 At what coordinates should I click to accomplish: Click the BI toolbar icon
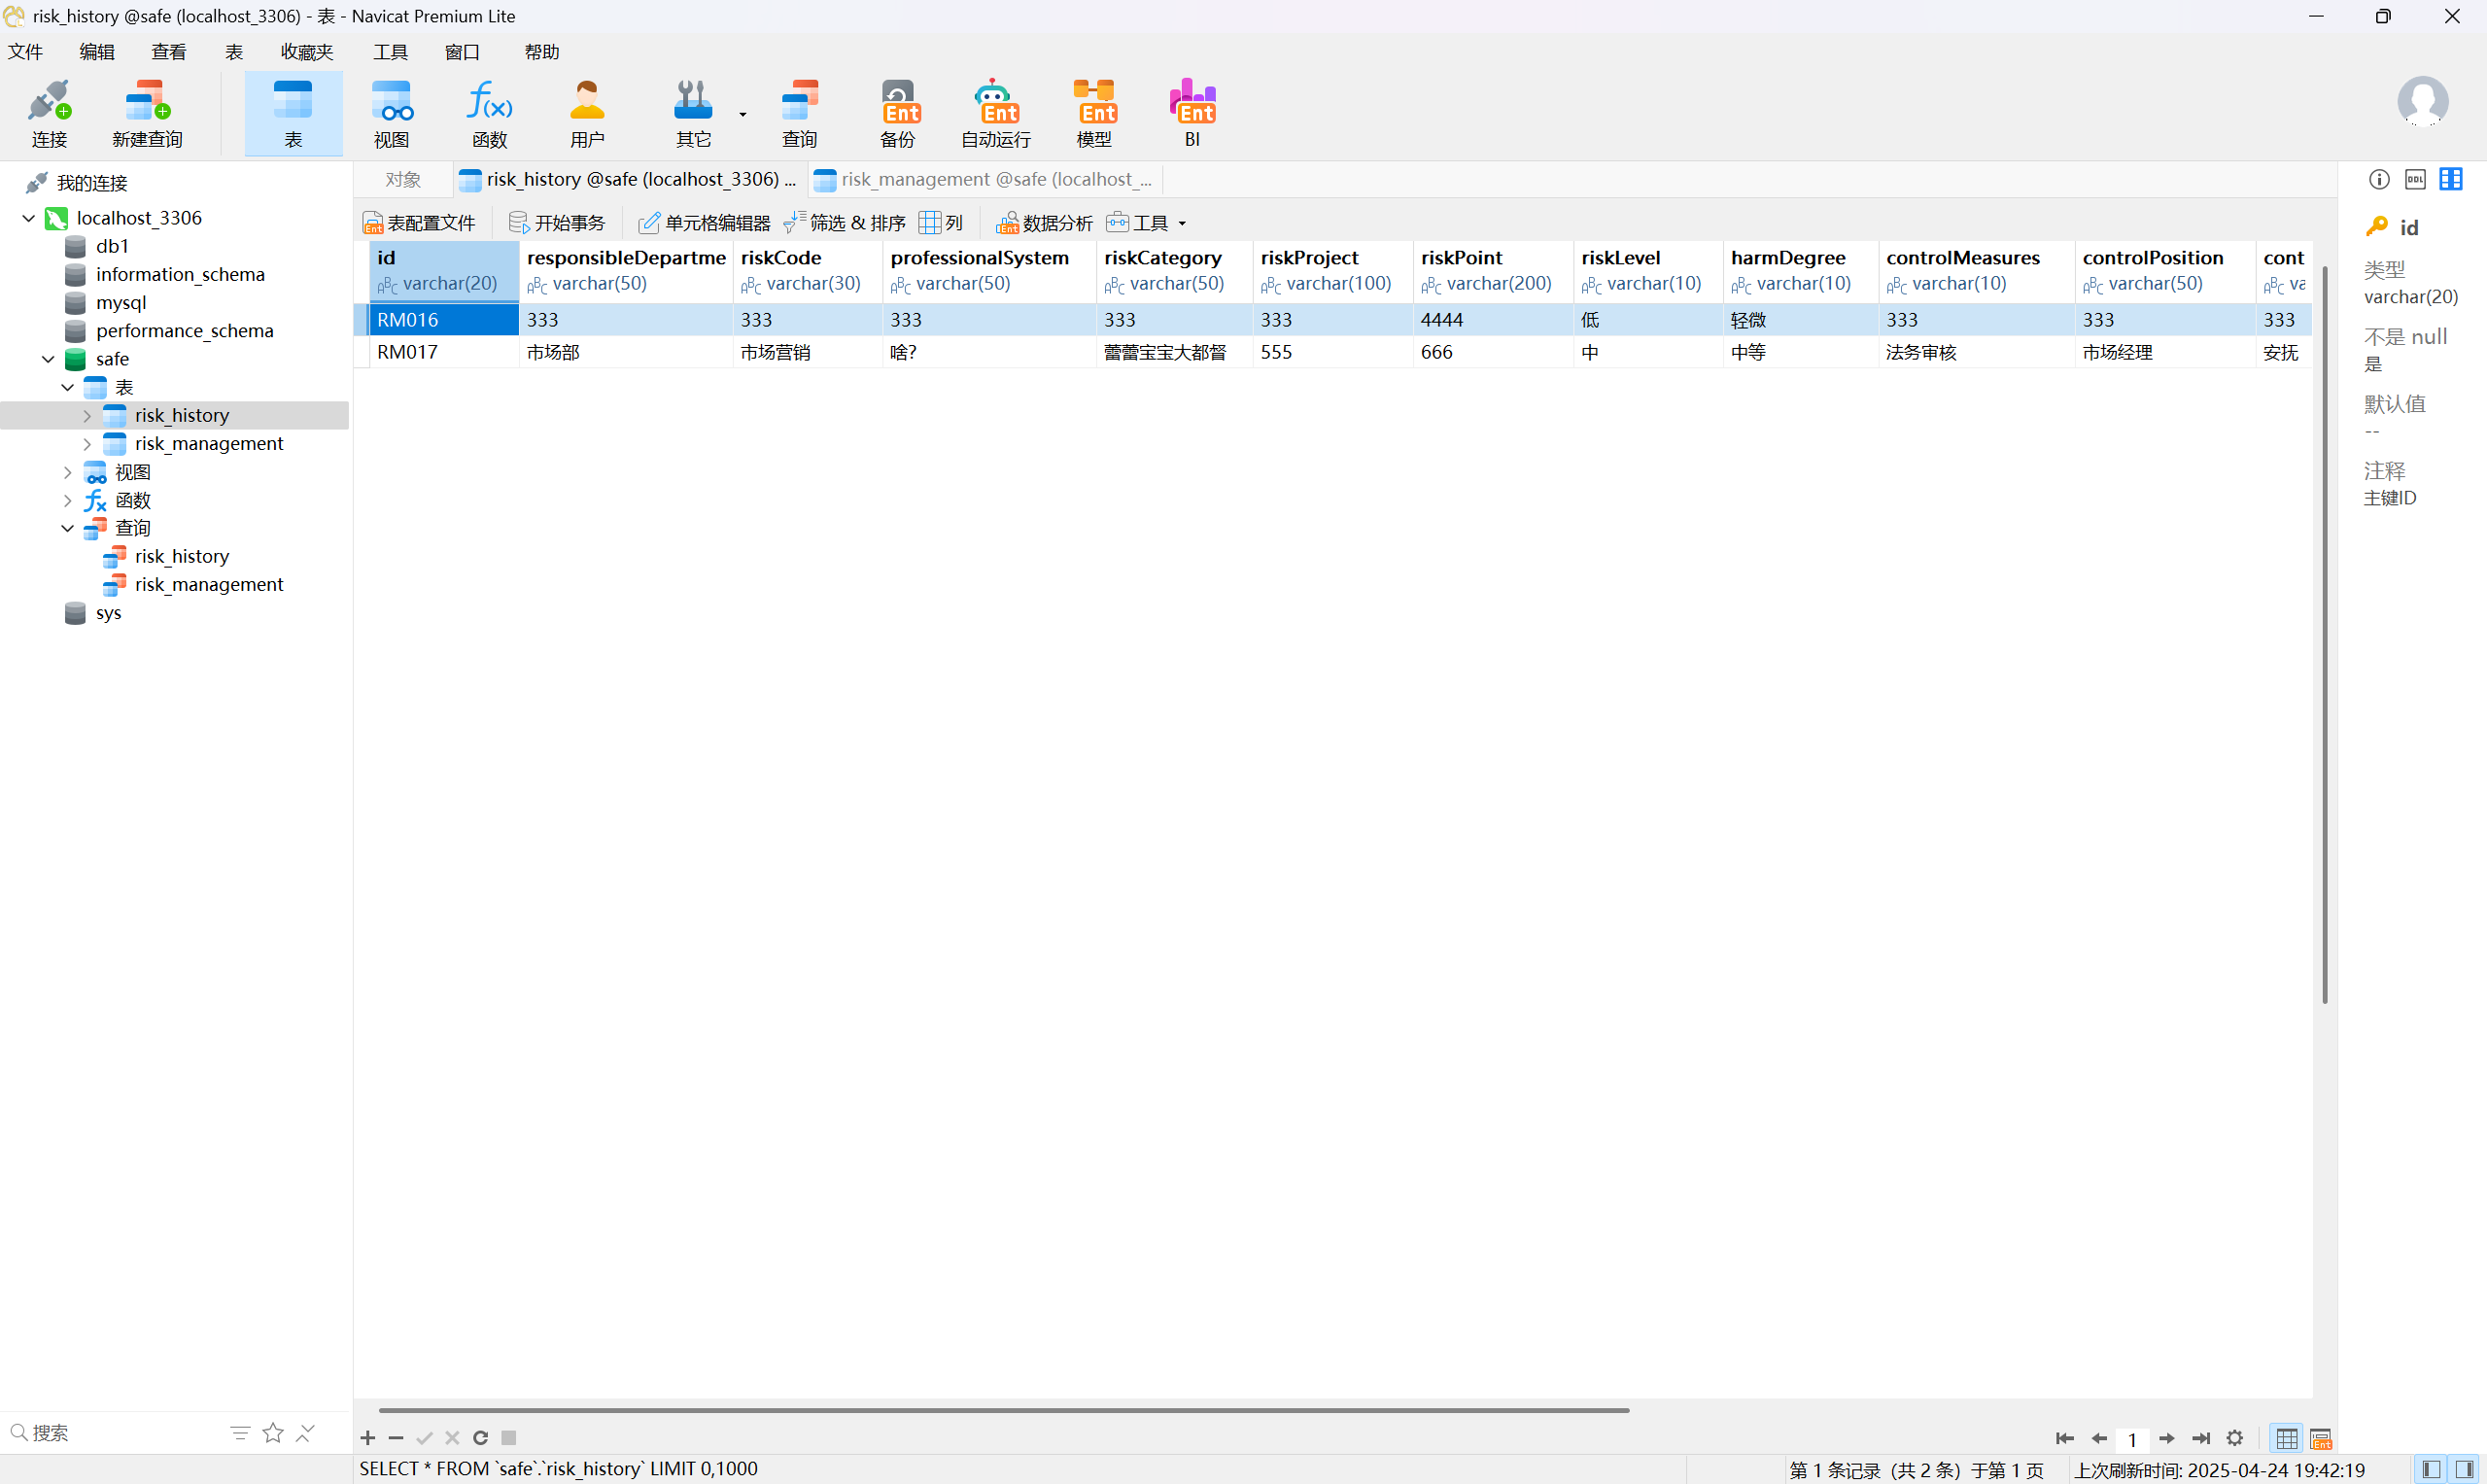1191,113
